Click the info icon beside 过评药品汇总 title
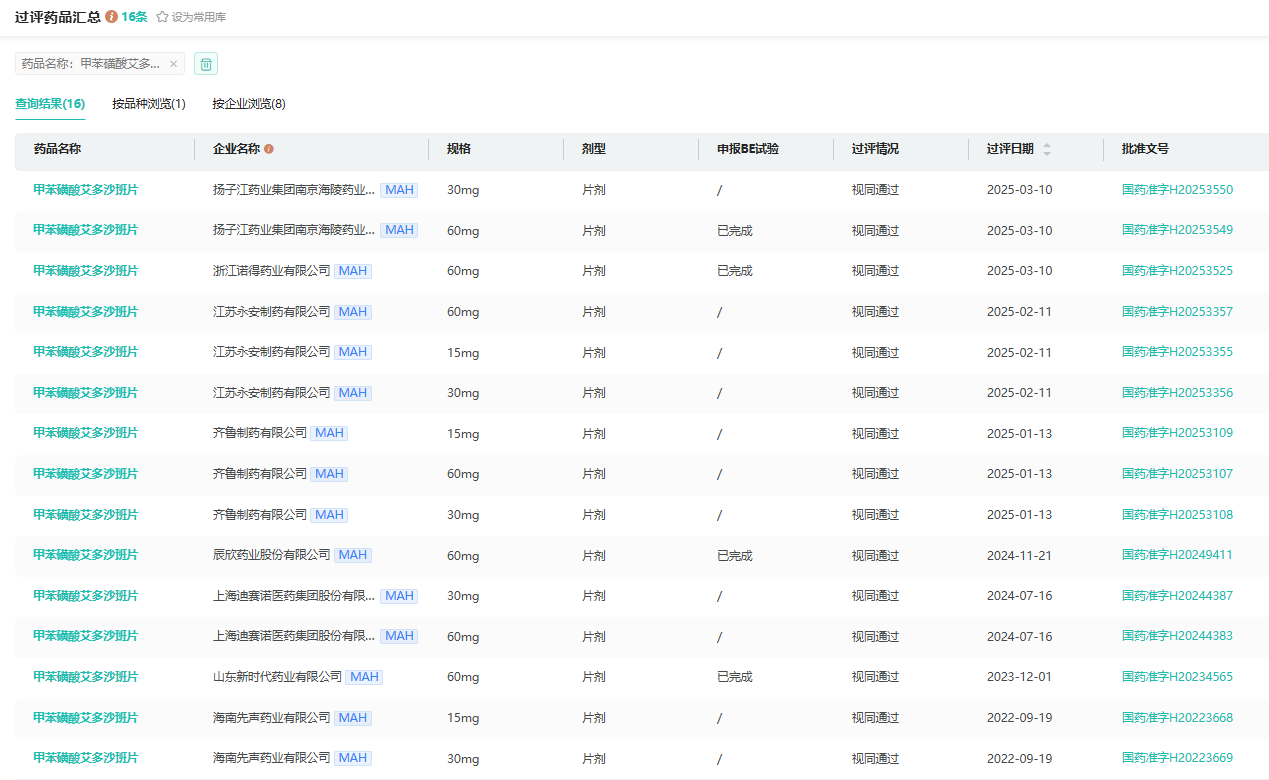1269x780 pixels. pos(111,17)
